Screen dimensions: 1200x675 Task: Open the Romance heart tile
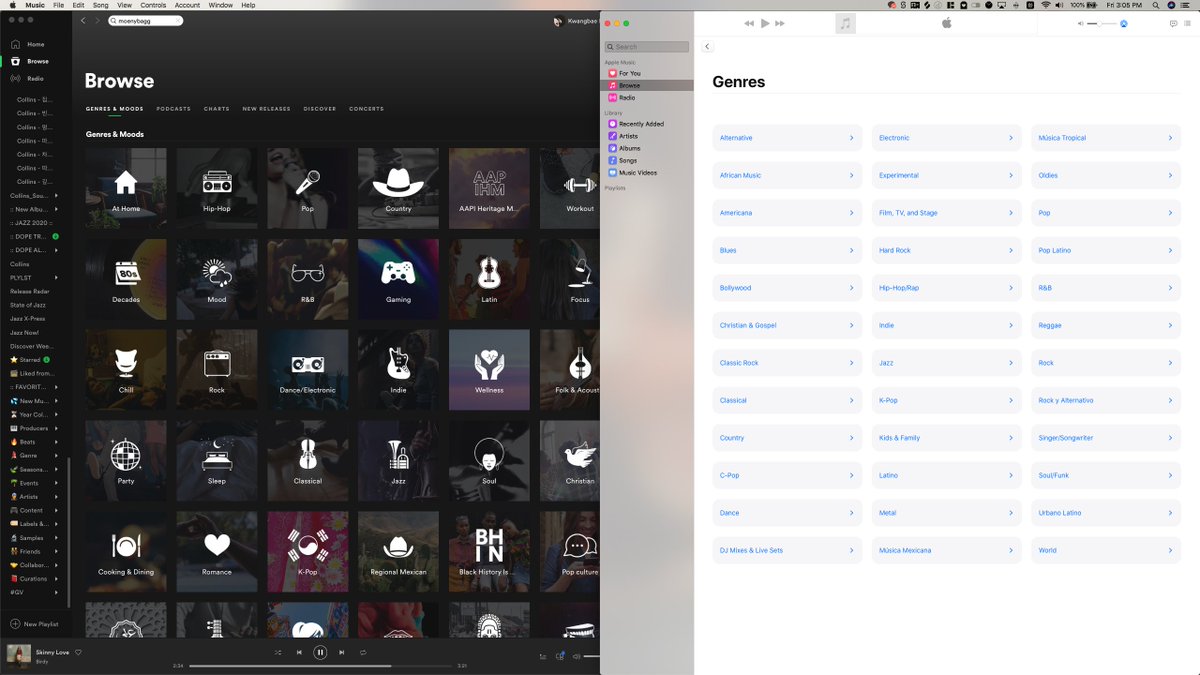(x=217, y=552)
